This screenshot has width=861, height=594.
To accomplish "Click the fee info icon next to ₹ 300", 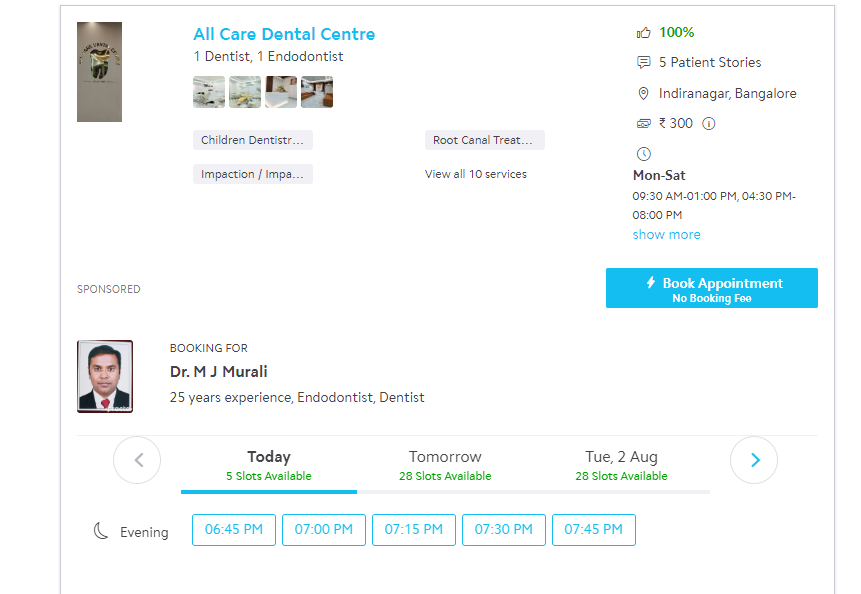I will [x=709, y=124].
